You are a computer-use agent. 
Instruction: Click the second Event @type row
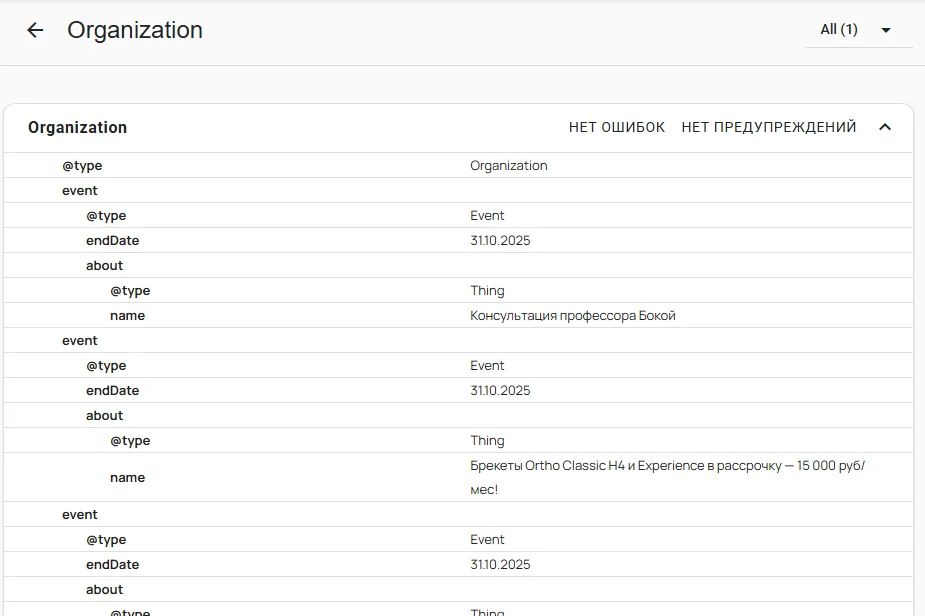458,366
